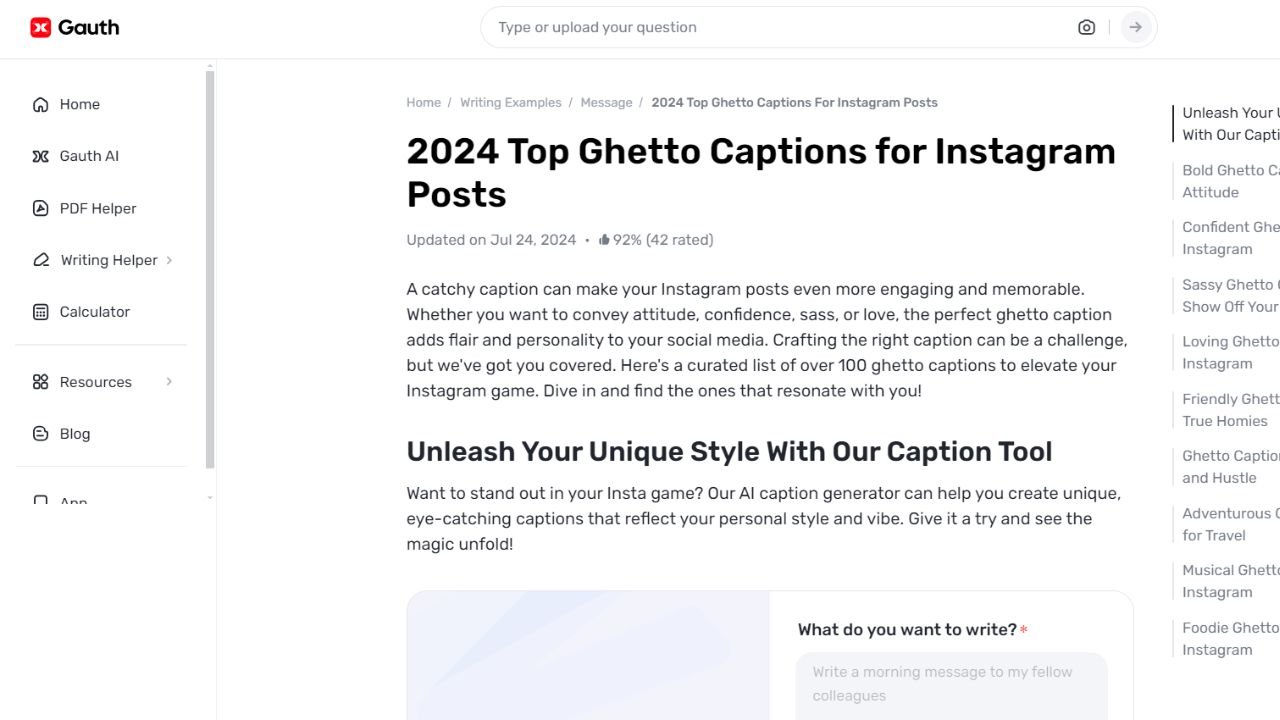Viewport: 1280px width, 720px height.
Task: Open Gauth AI from the sidebar menu
Action: (90, 156)
